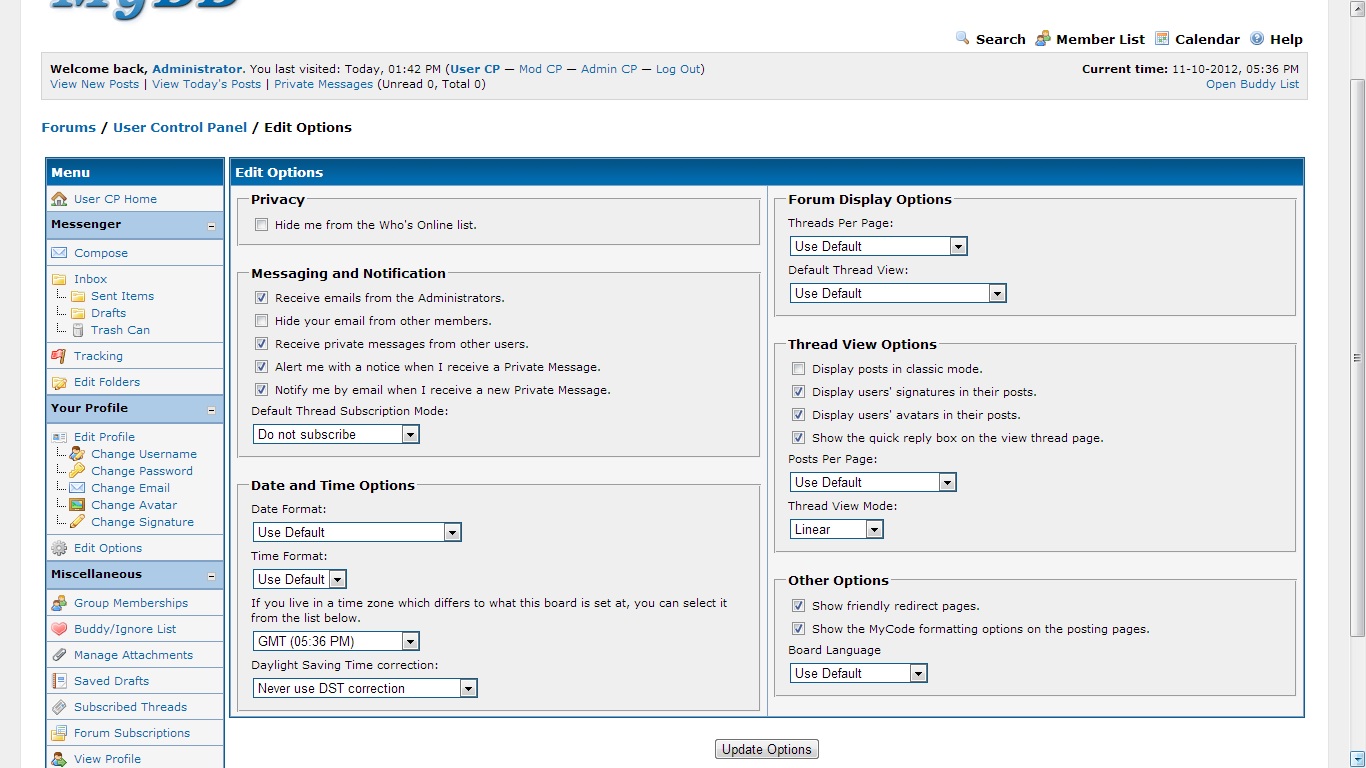Click the Manage Attachments paperclip icon

(59, 655)
